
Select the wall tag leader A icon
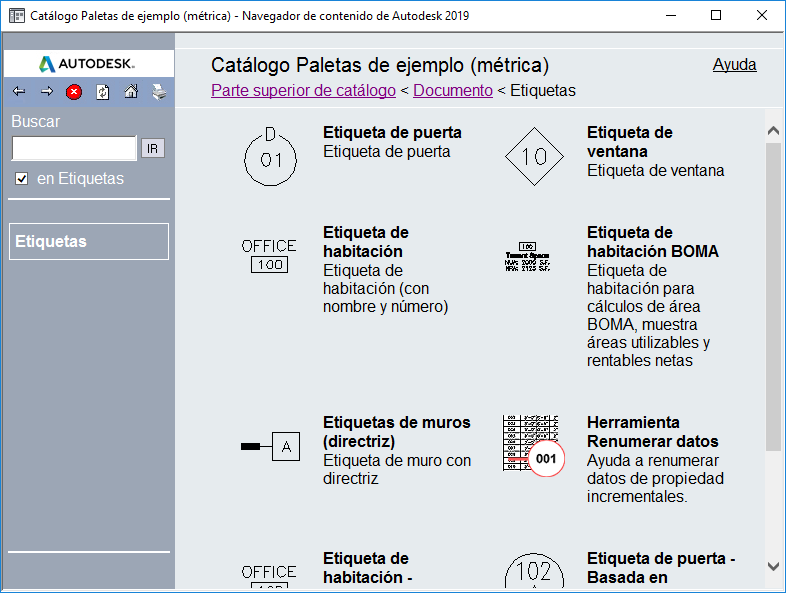pos(270,446)
